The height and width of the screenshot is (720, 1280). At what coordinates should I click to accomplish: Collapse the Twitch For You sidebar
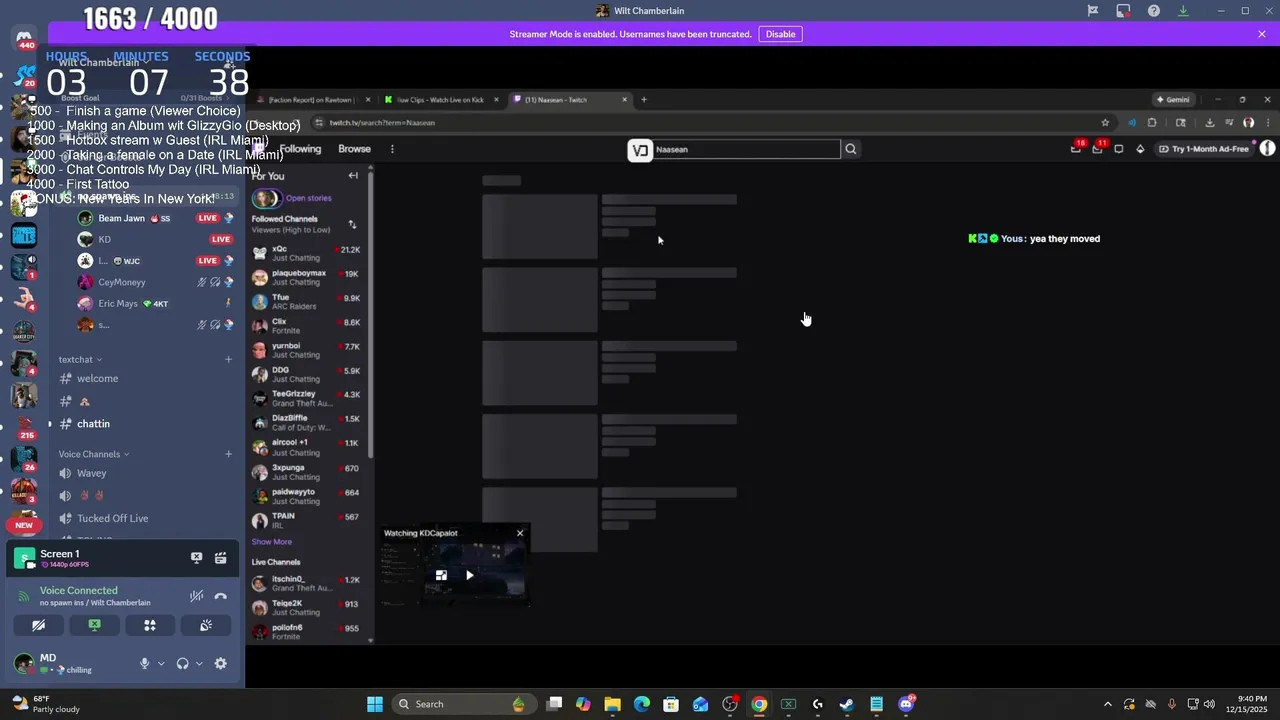click(x=353, y=176)
